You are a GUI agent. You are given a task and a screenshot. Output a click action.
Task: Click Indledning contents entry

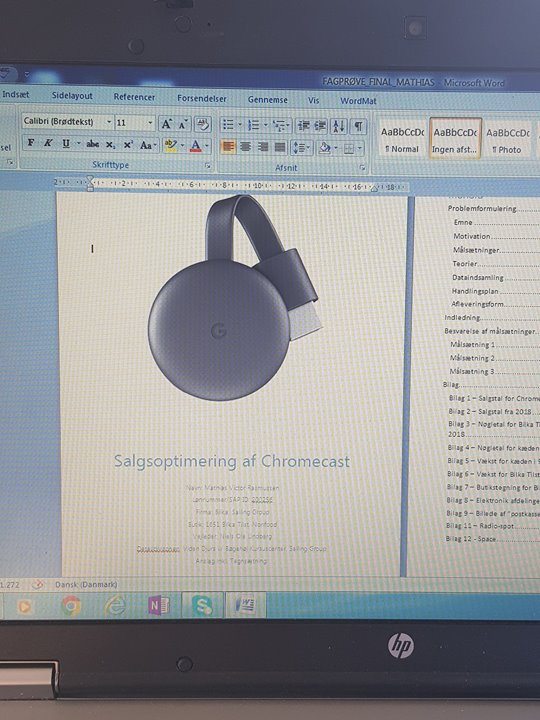coord(462,317)
